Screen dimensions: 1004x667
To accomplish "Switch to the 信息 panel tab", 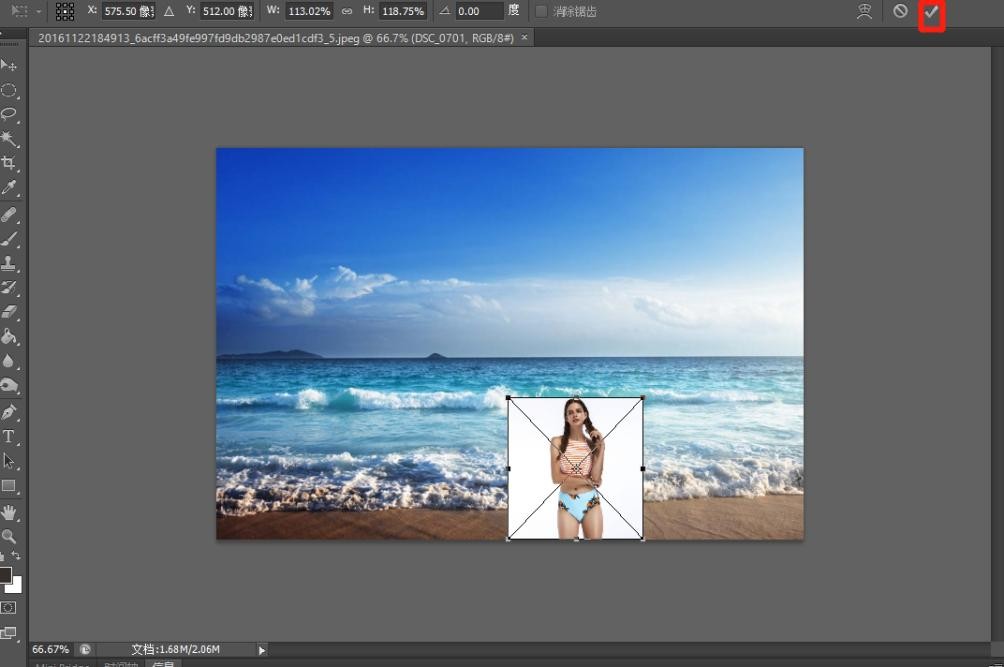I will click(x=163, y=664).
